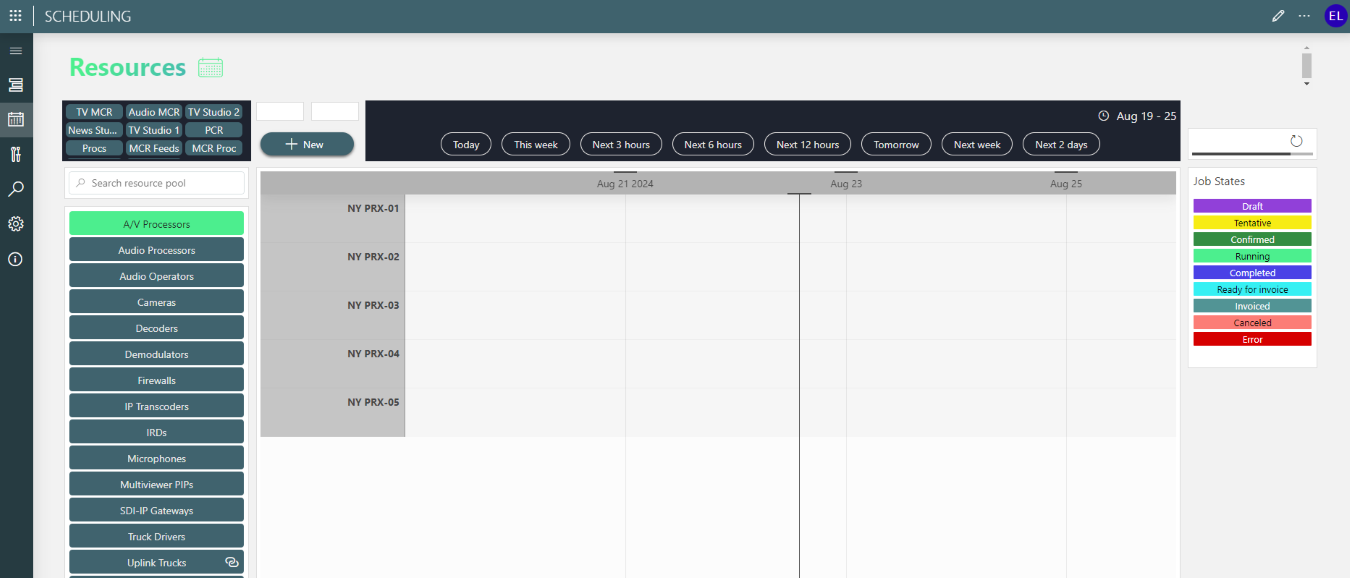Screen dimensions: 1350x578
Task: Open the settings gear sidebar icon
Action: coord(16,224)
